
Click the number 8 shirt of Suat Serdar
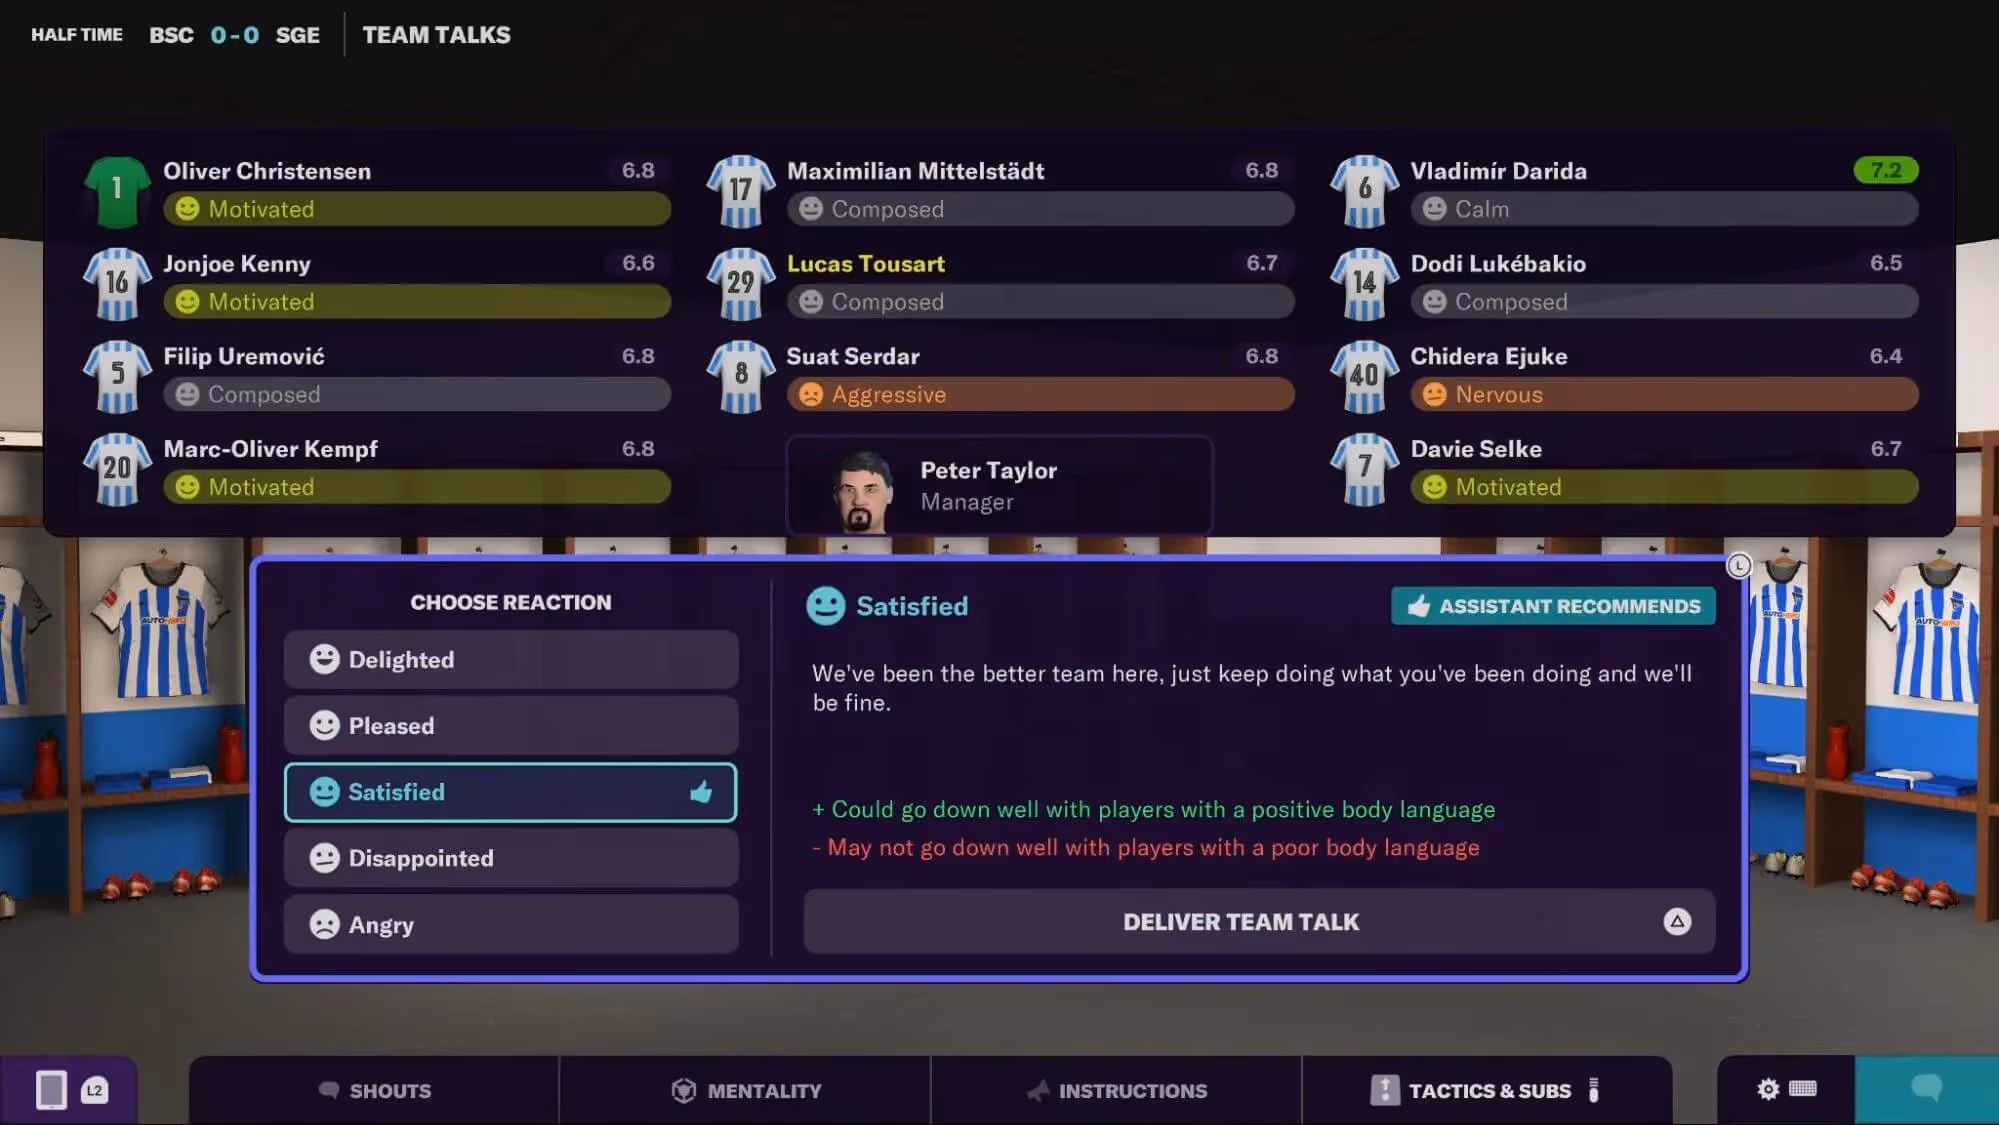tap(741, 375)
